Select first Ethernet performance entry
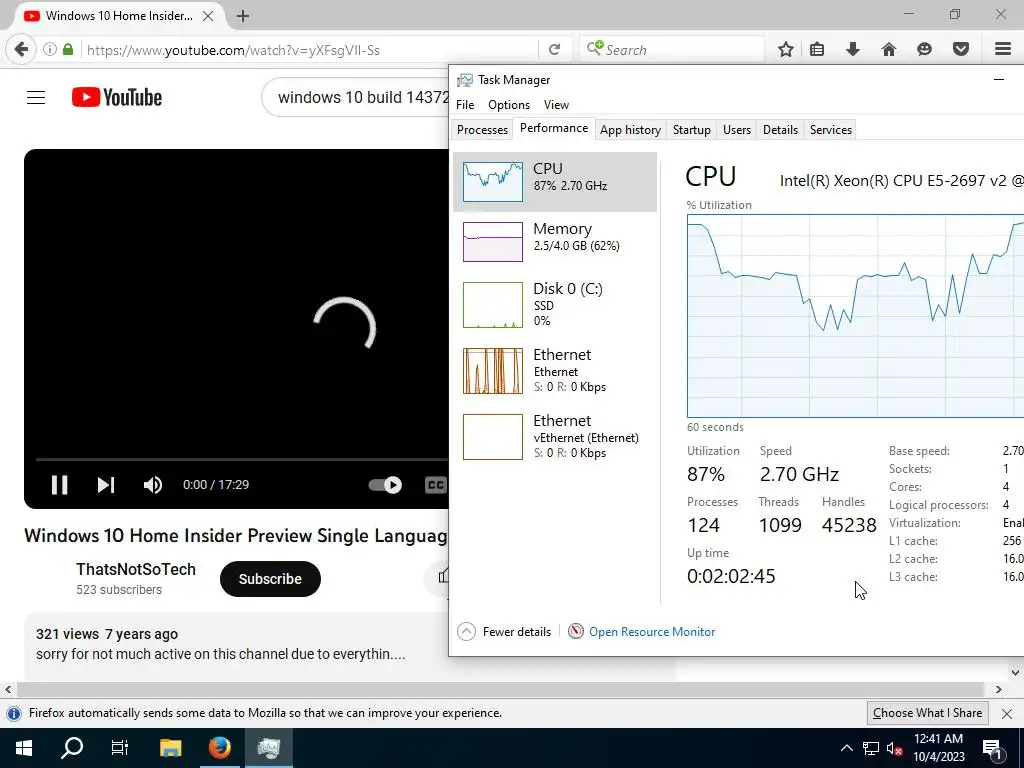Screen dimensions: 1024x768 click(555, 370)
